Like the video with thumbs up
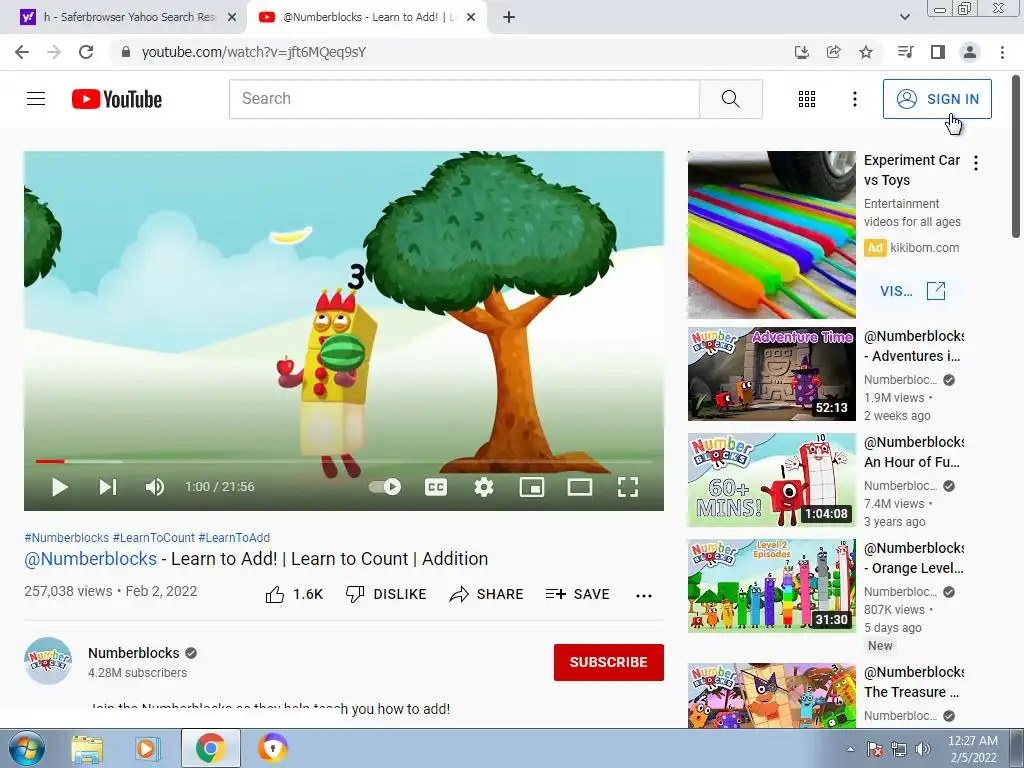1024x768 pixels. coord(294,594)
